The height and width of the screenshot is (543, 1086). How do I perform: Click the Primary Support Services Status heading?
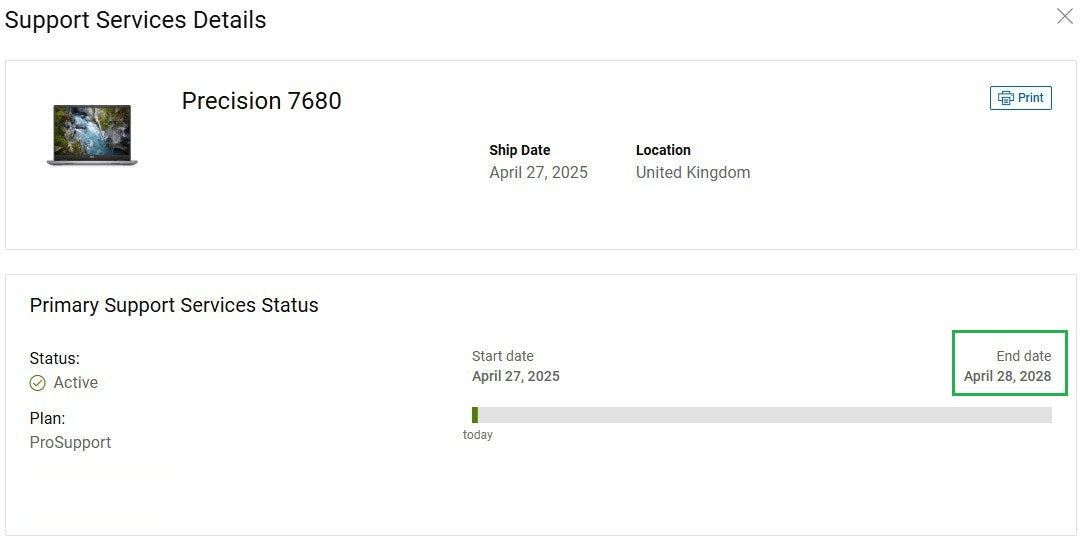coord(174,306)
